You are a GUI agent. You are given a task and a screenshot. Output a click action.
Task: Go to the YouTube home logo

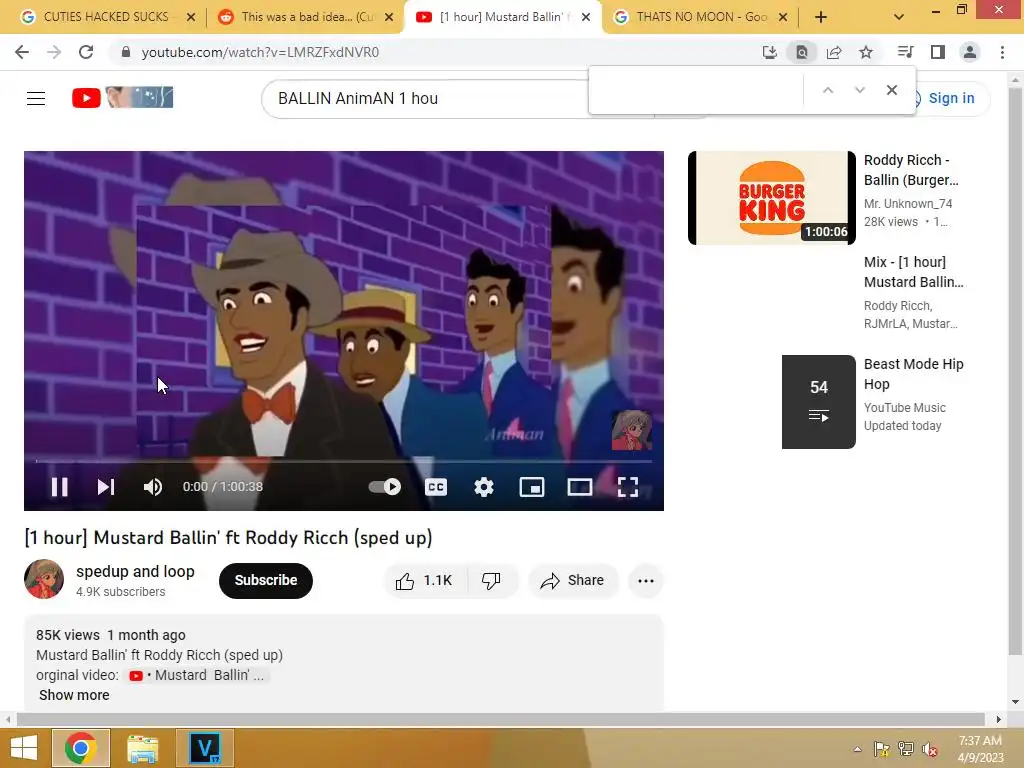point(122,98)
